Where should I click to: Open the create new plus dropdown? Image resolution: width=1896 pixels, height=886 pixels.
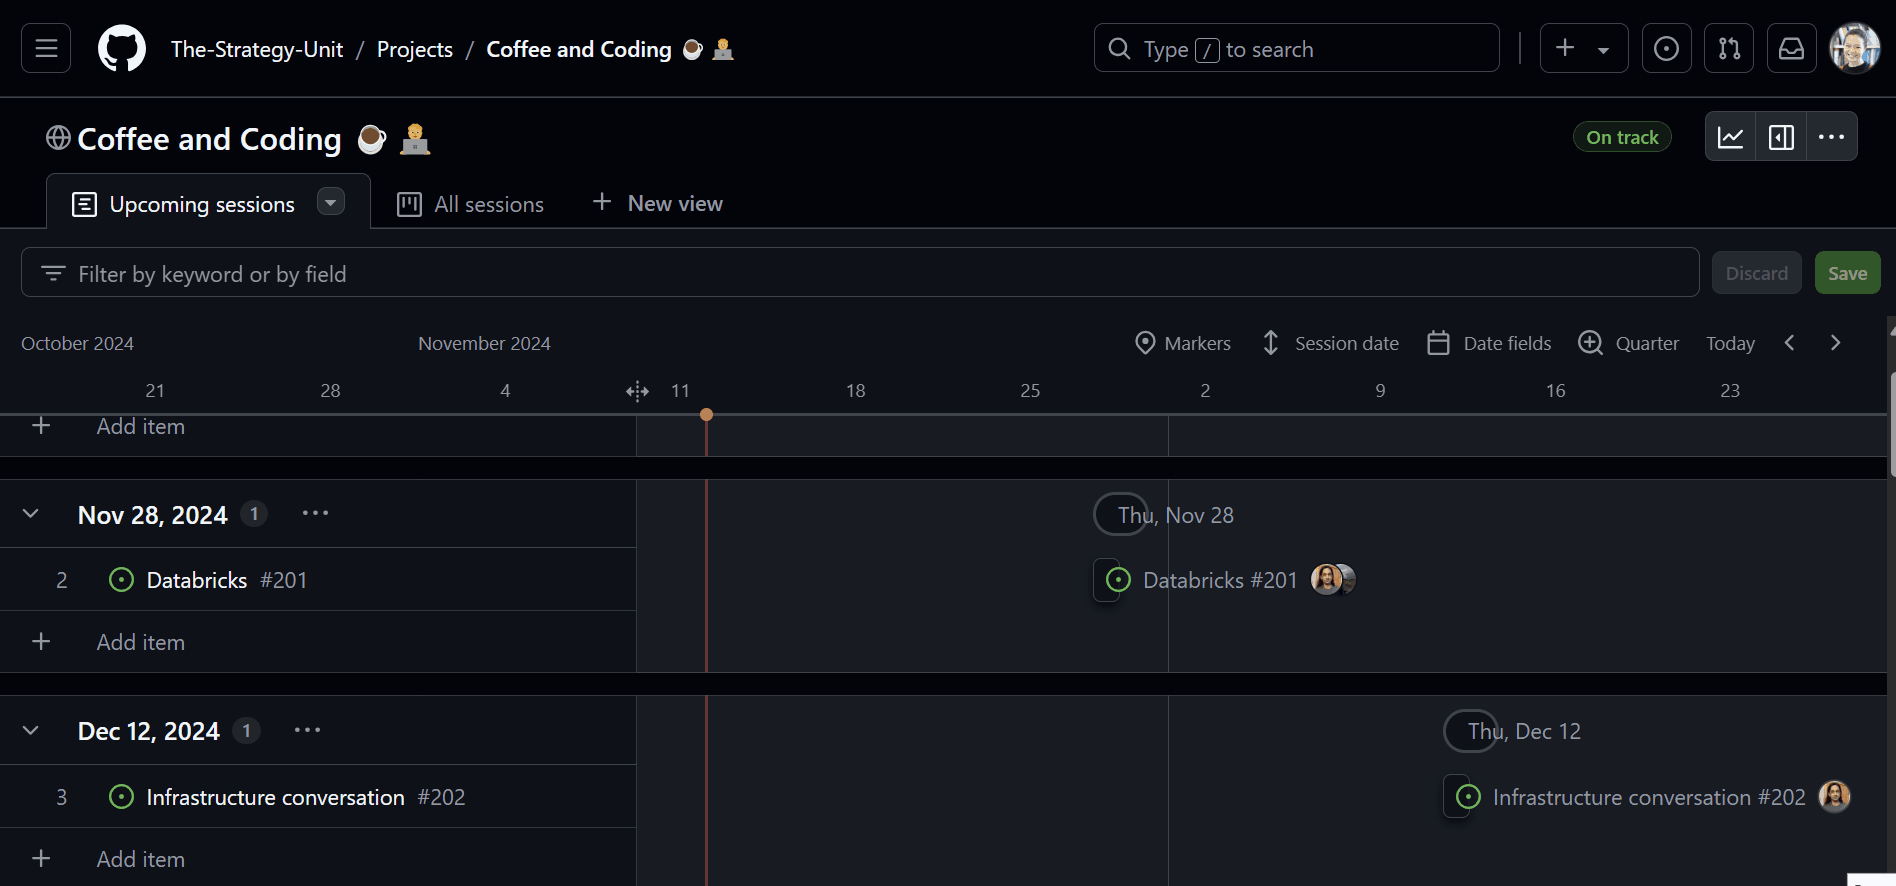[1583, 48]
